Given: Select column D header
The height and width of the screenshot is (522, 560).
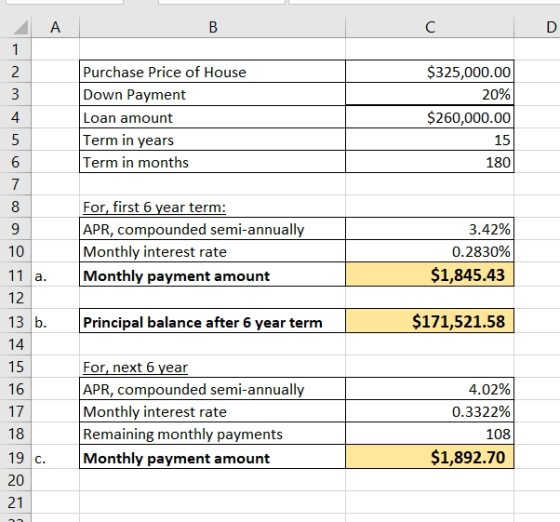Looking at the screenshot, I should (x=538, y=27).
